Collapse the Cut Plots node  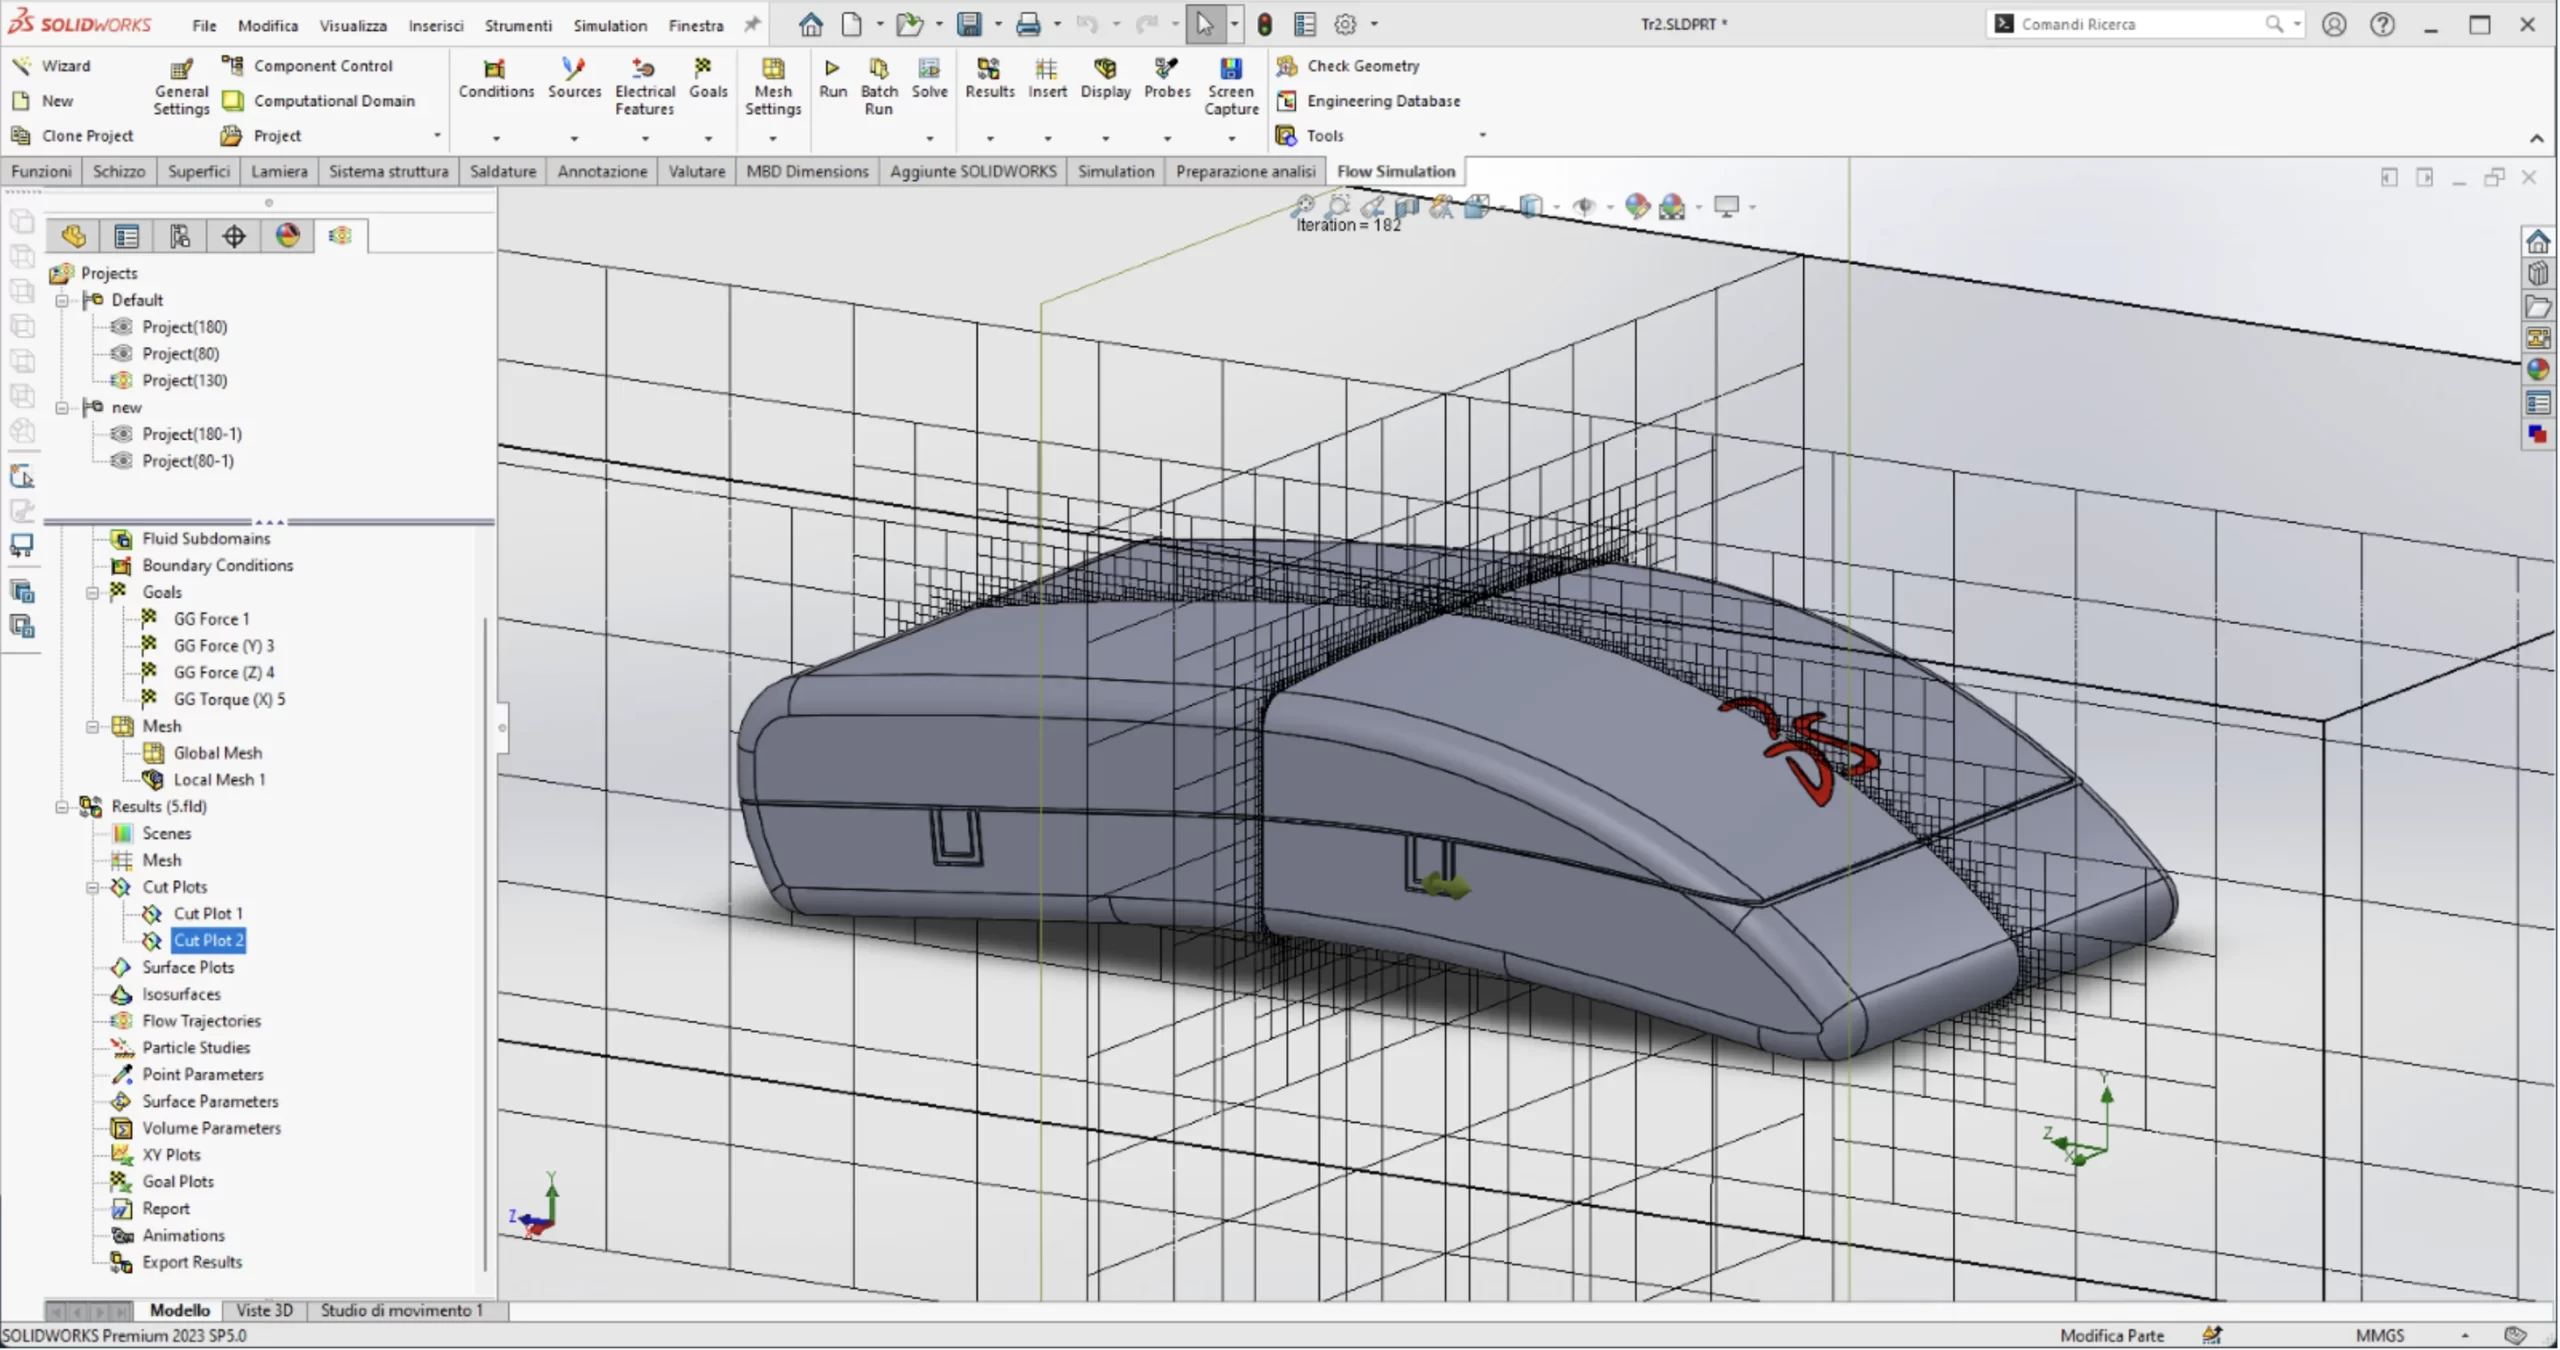pyautogui.click(x=93, y=888)
